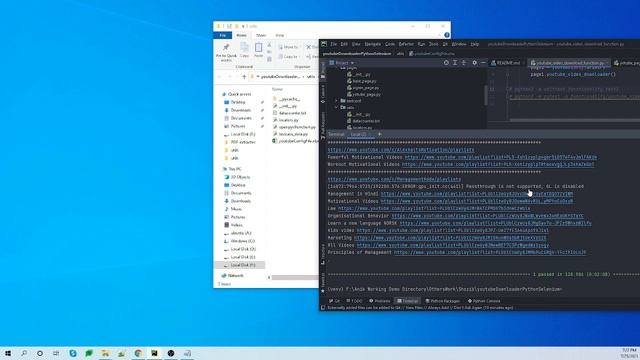Select PDF extractor folder in Explorer sidebar
The height and width of the screenshot is (360, 640).
240,142
